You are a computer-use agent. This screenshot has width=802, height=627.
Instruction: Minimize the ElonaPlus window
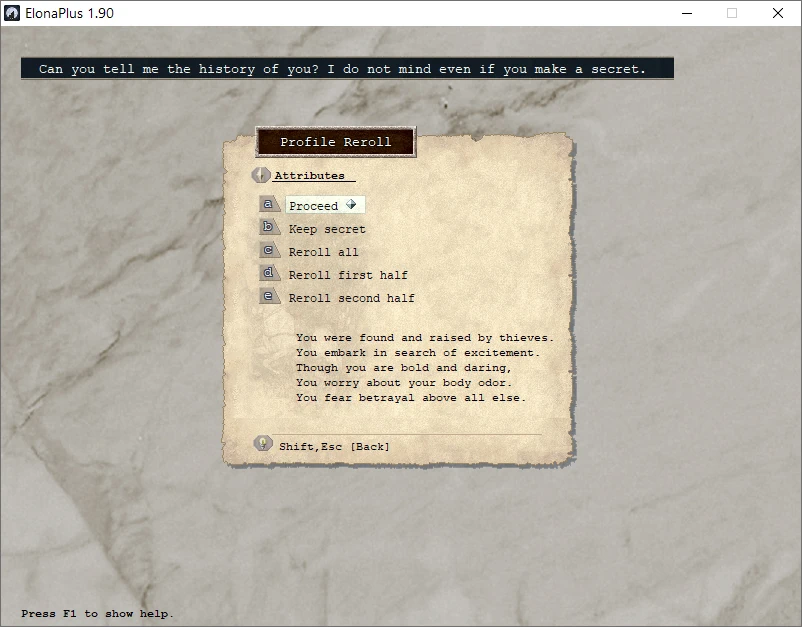[687, 13]
